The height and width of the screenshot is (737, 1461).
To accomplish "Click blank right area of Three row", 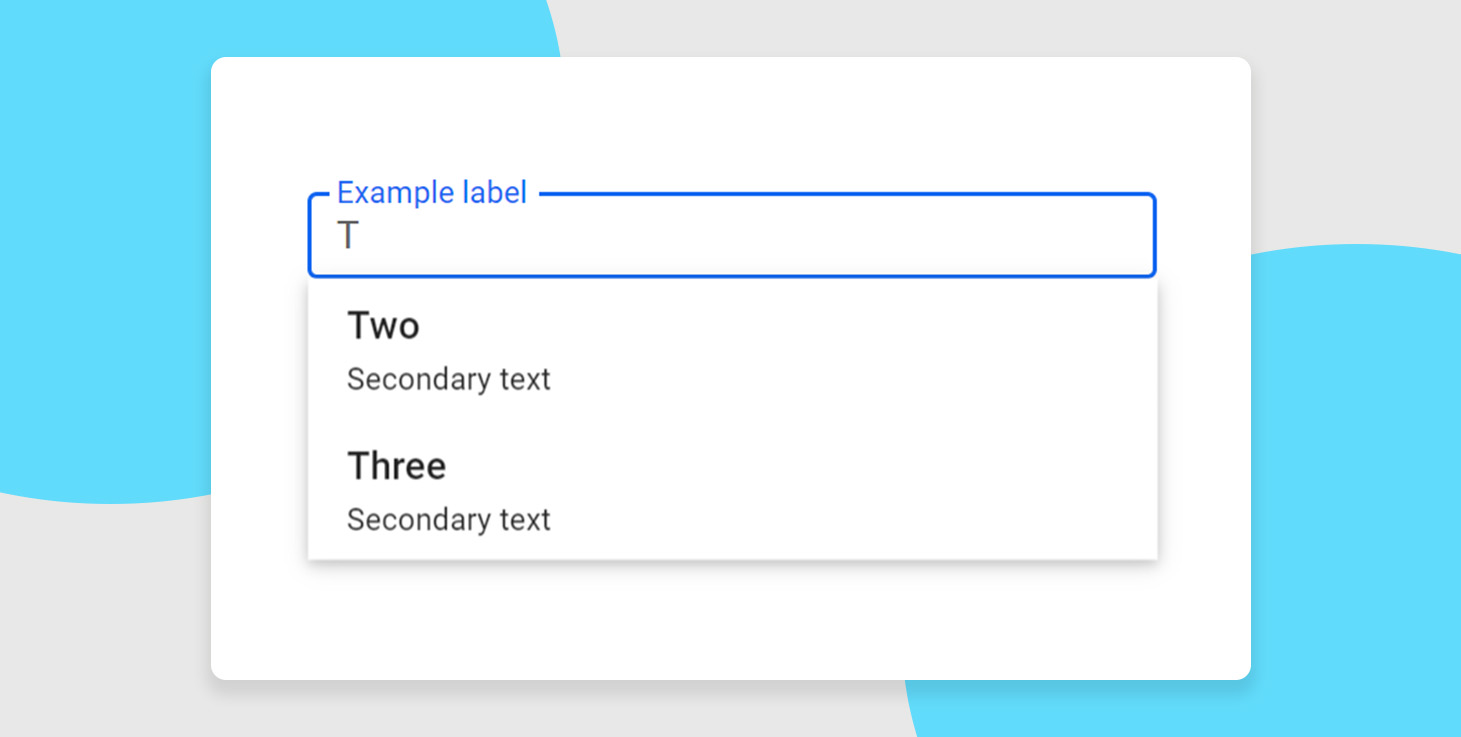I will 950,490.
